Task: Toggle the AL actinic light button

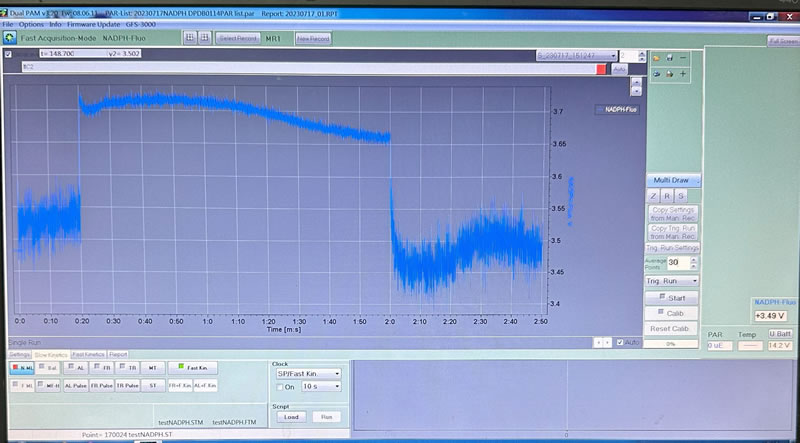Action: click(x=75, y=367)
